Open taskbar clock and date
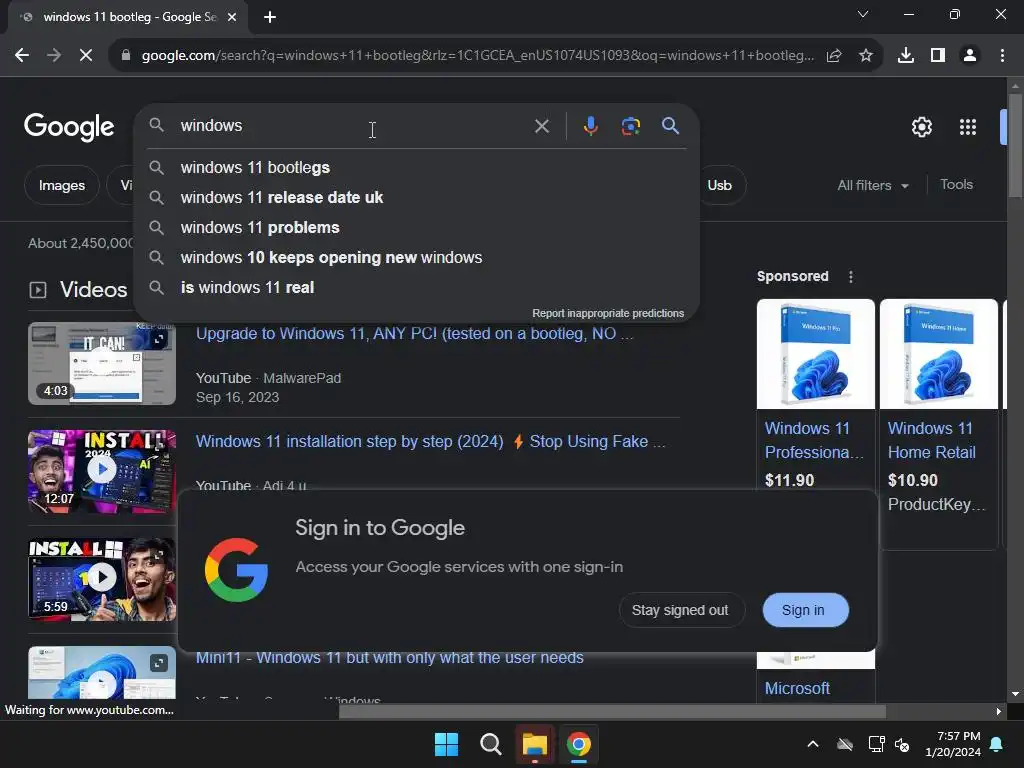The height and width of the screenshot is (768, 1024). [953, 744]
